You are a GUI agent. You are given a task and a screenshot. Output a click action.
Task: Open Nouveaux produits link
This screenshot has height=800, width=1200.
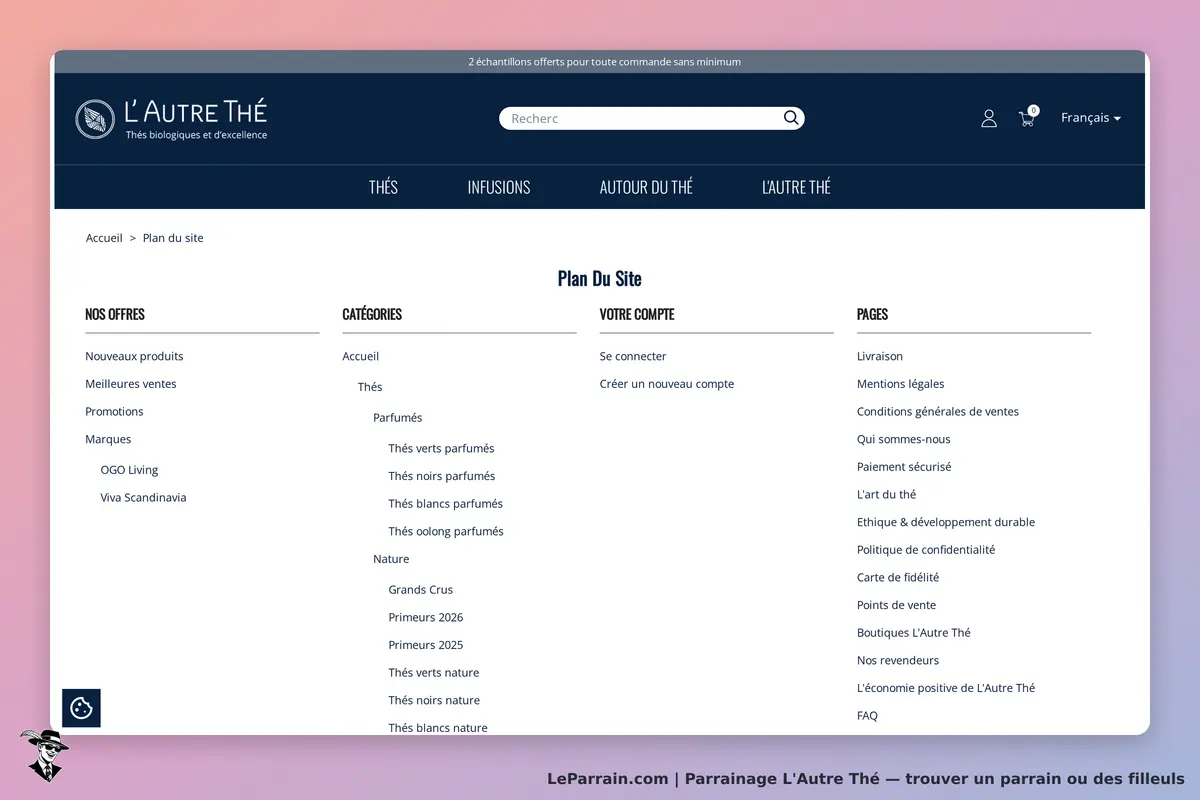(134, 356)
